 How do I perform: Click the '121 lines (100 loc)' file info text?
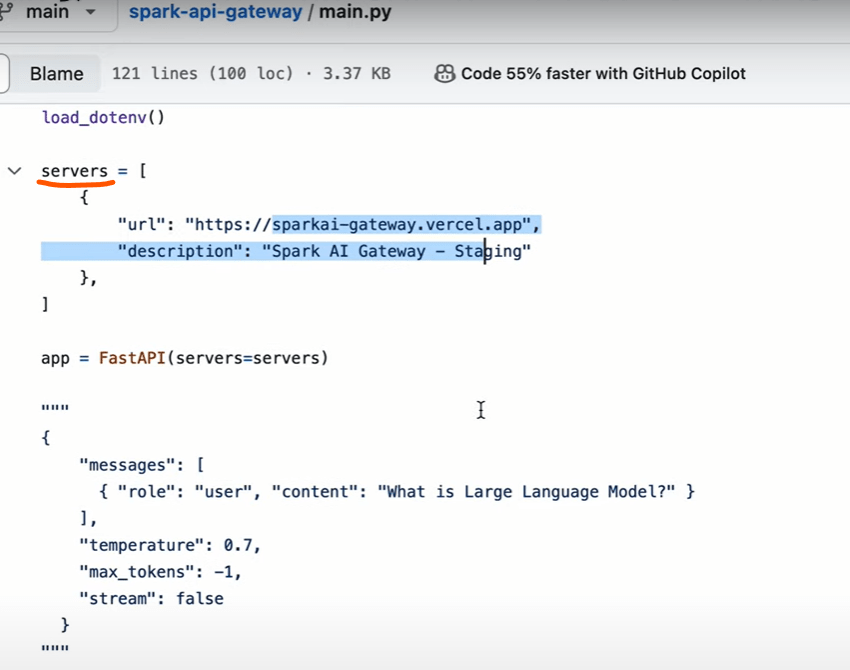point(203,73)
